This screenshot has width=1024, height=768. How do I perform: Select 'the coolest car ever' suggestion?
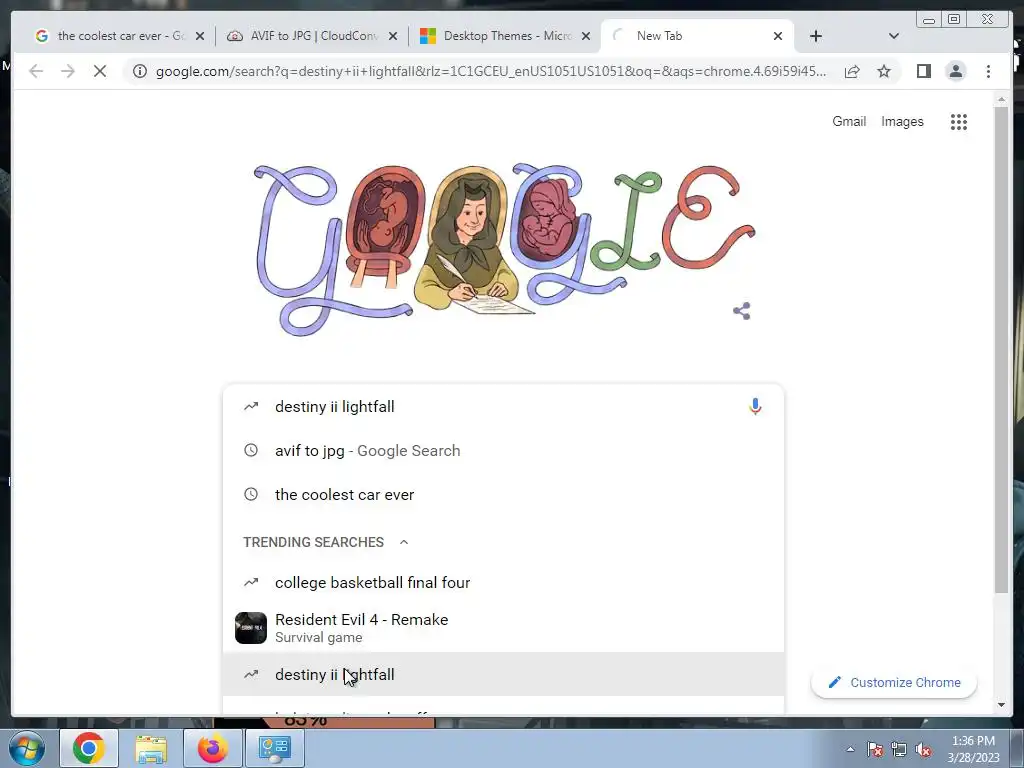click(503, 494)
